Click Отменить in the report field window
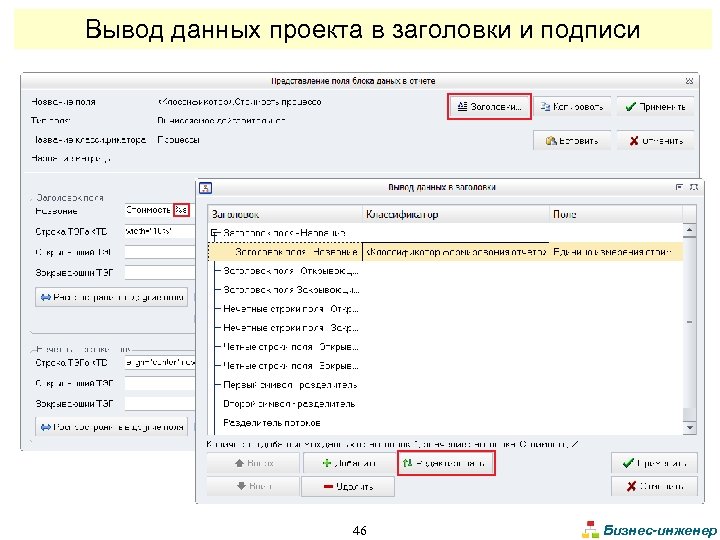Viewport: 720px width, 540px height. pyautogui.click(x=655, y=141)
